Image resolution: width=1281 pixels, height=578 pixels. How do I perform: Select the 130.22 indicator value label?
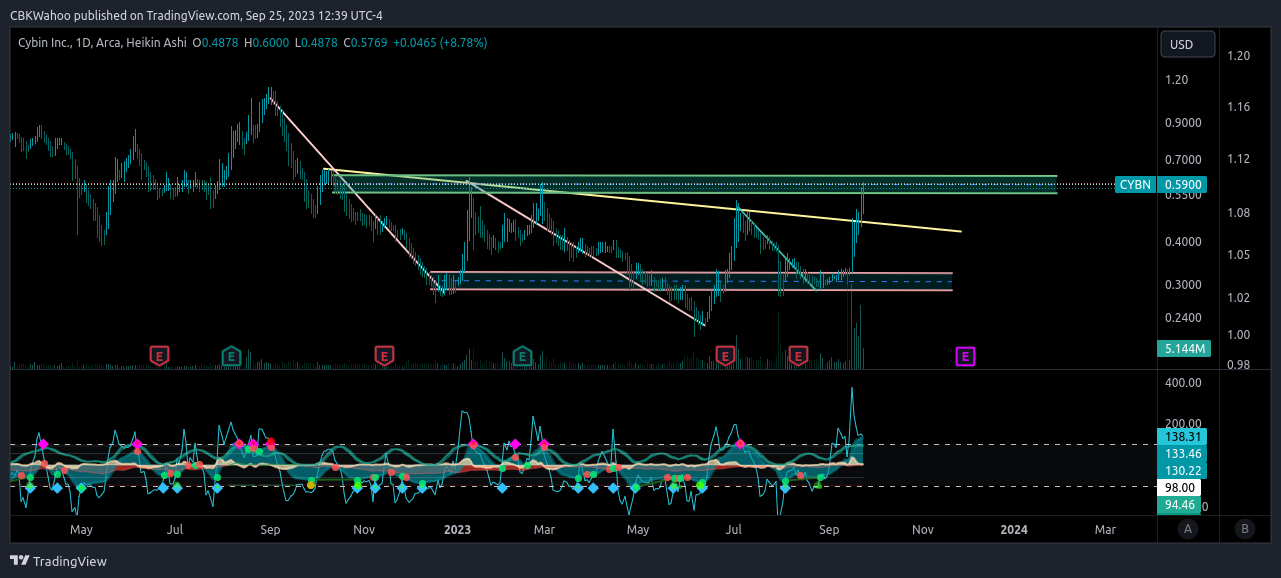[x=1182, y=470]
